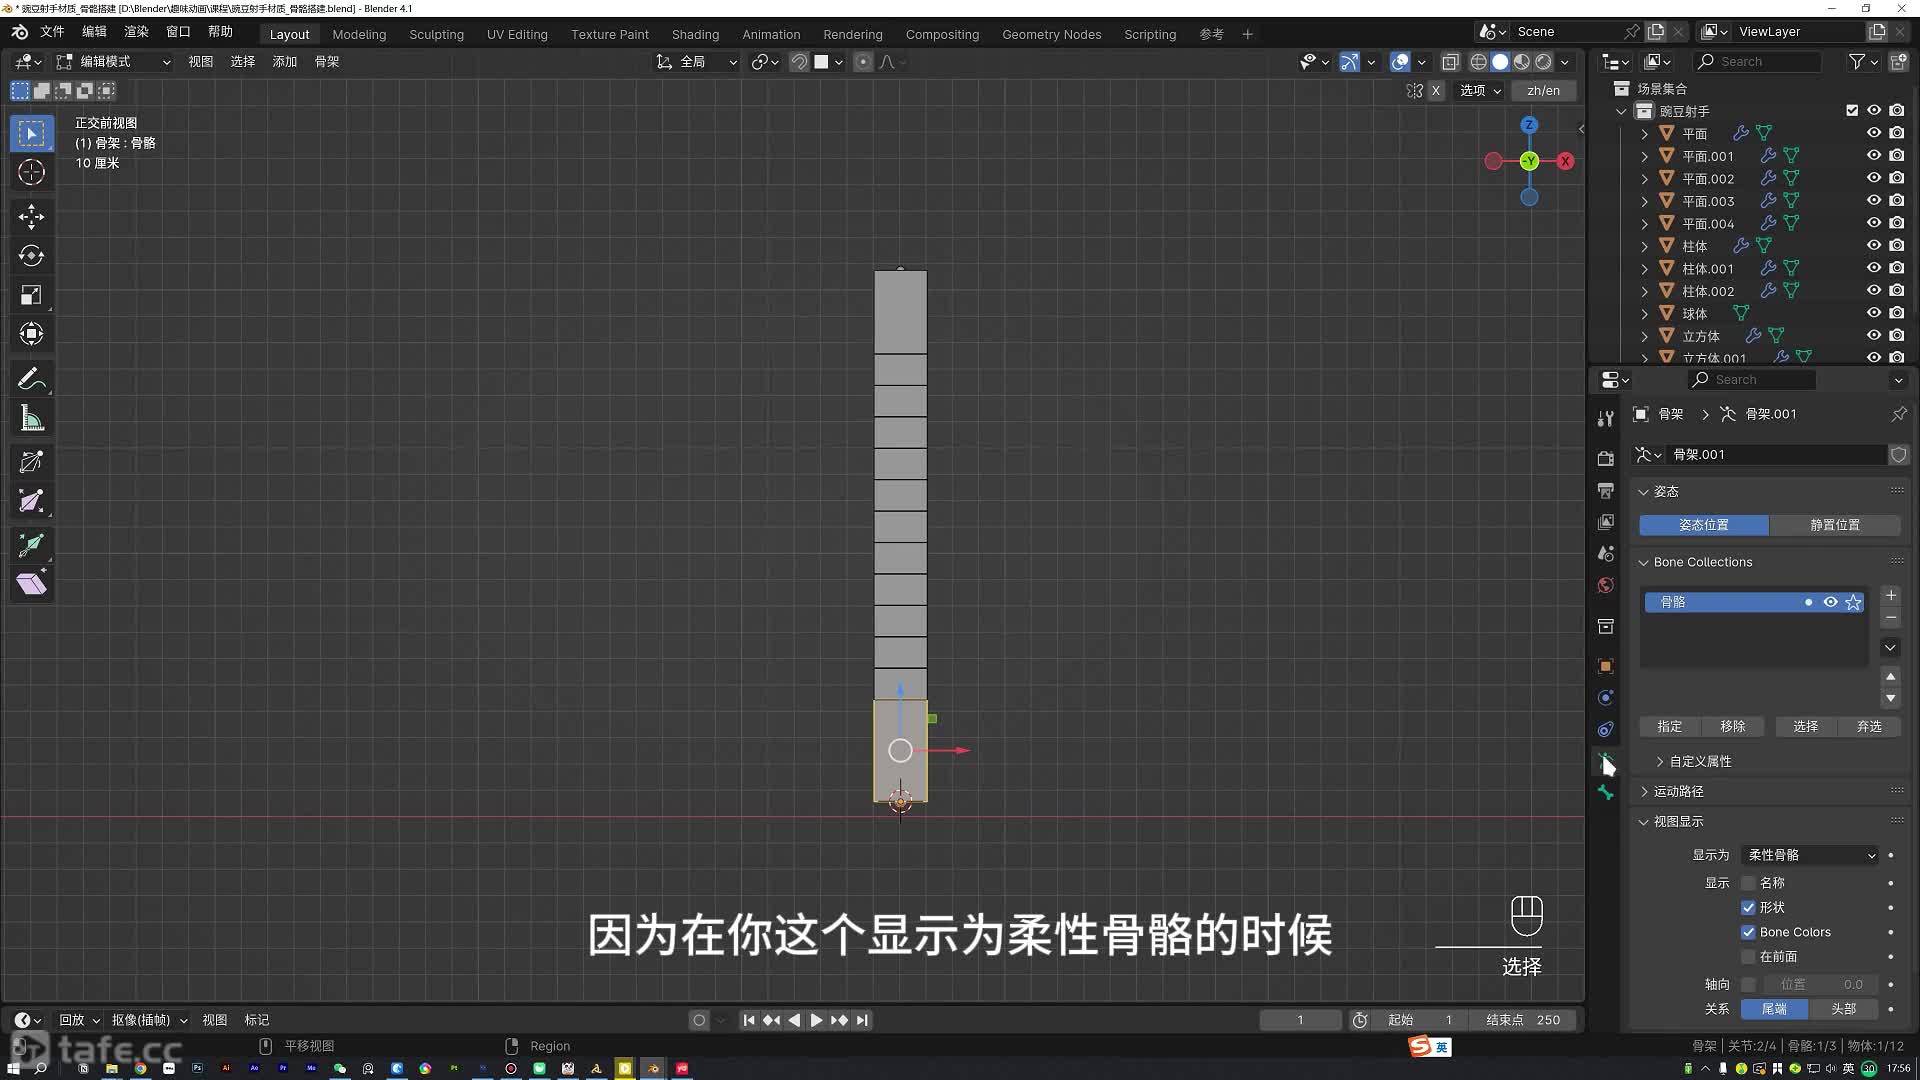Click the 指定 bone collection button

pos(1670,727)
